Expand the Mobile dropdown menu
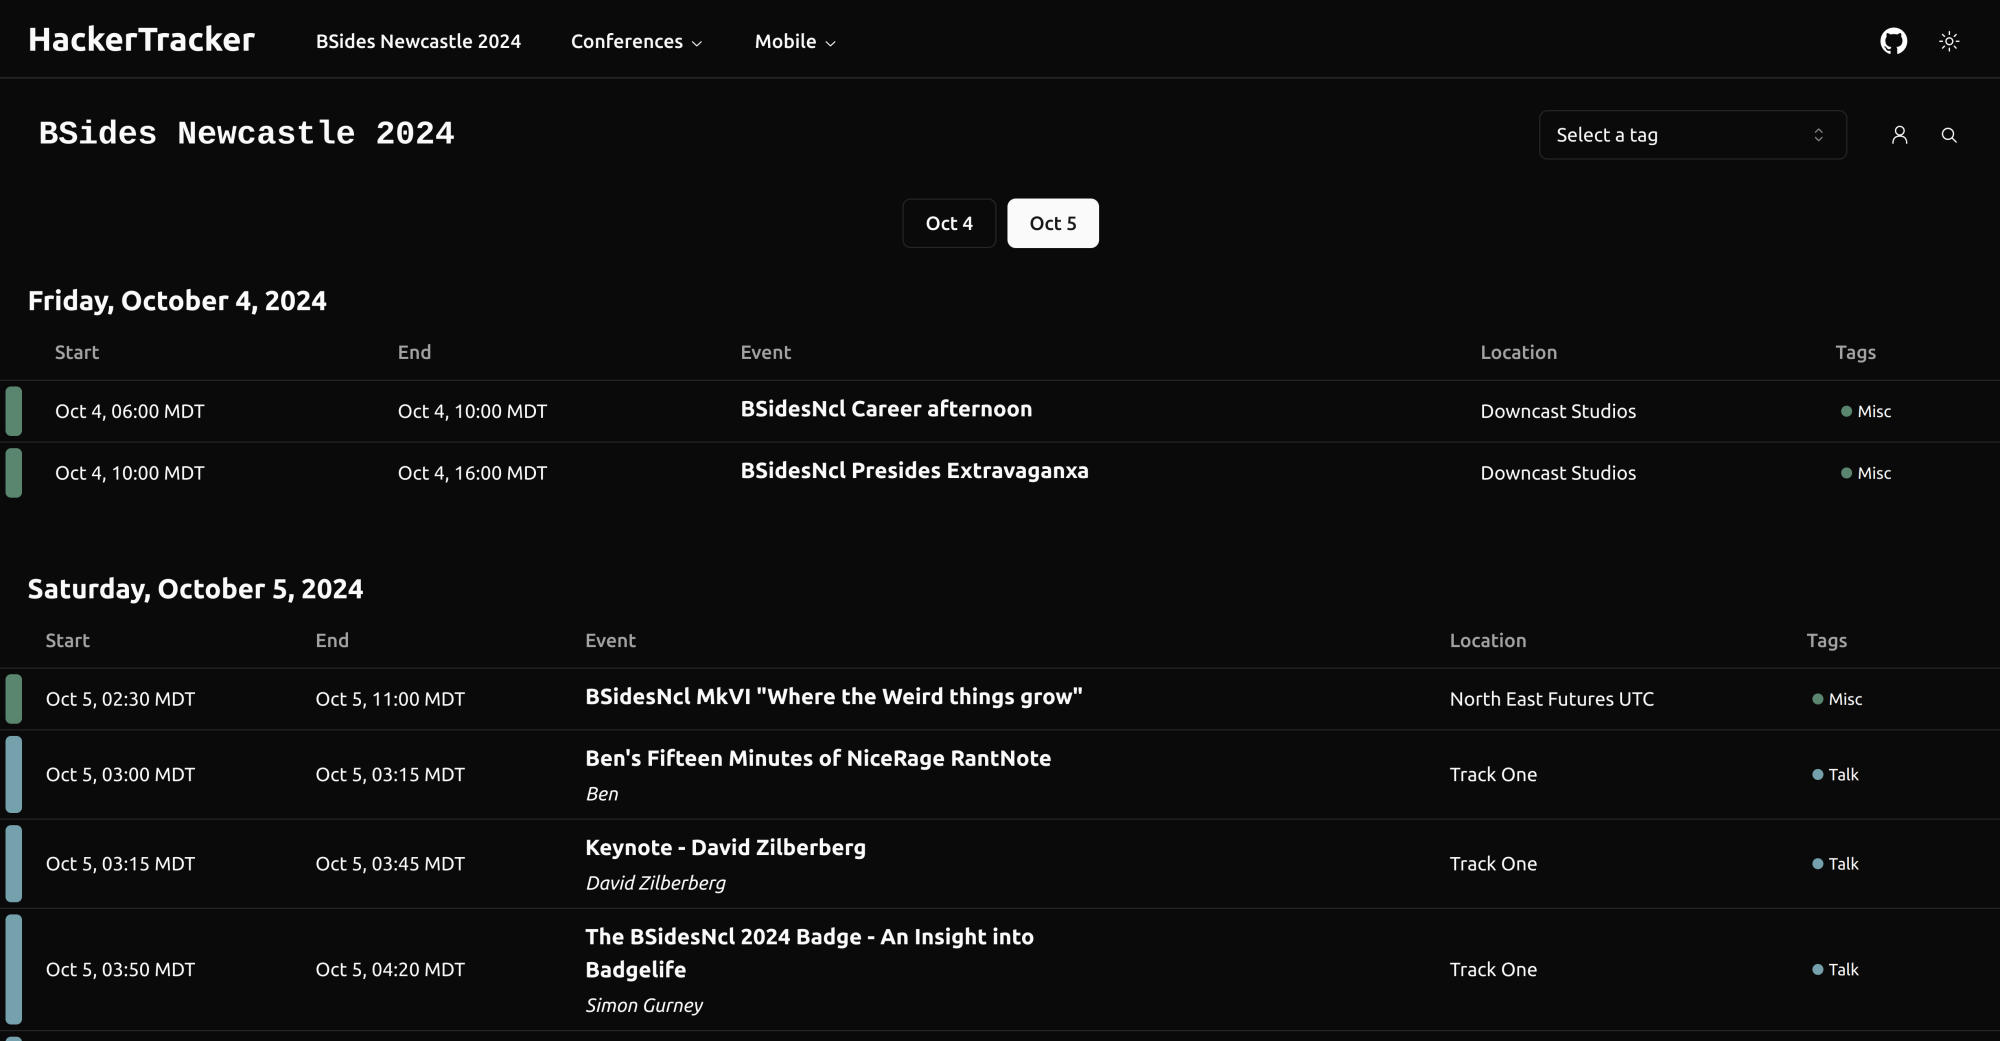The height and width of the screenshot is (1041, 2000). pyautogui.click(x=795, y=41)
